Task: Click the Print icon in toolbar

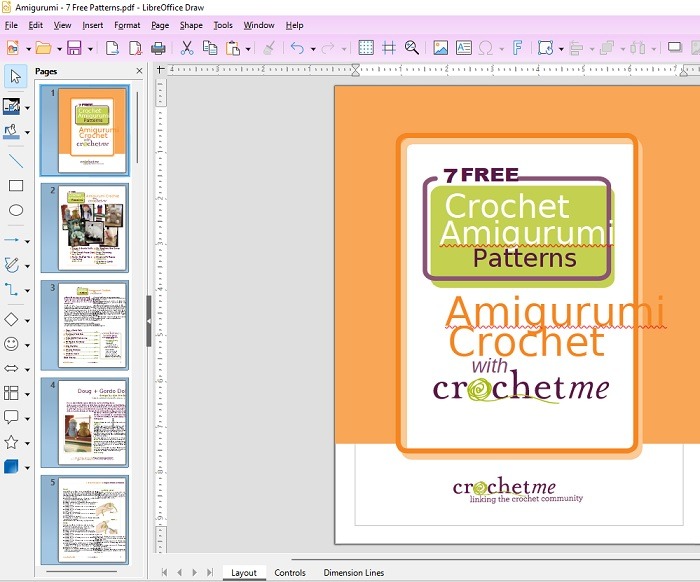Action: pyautogui.click(x=158, y=47)
